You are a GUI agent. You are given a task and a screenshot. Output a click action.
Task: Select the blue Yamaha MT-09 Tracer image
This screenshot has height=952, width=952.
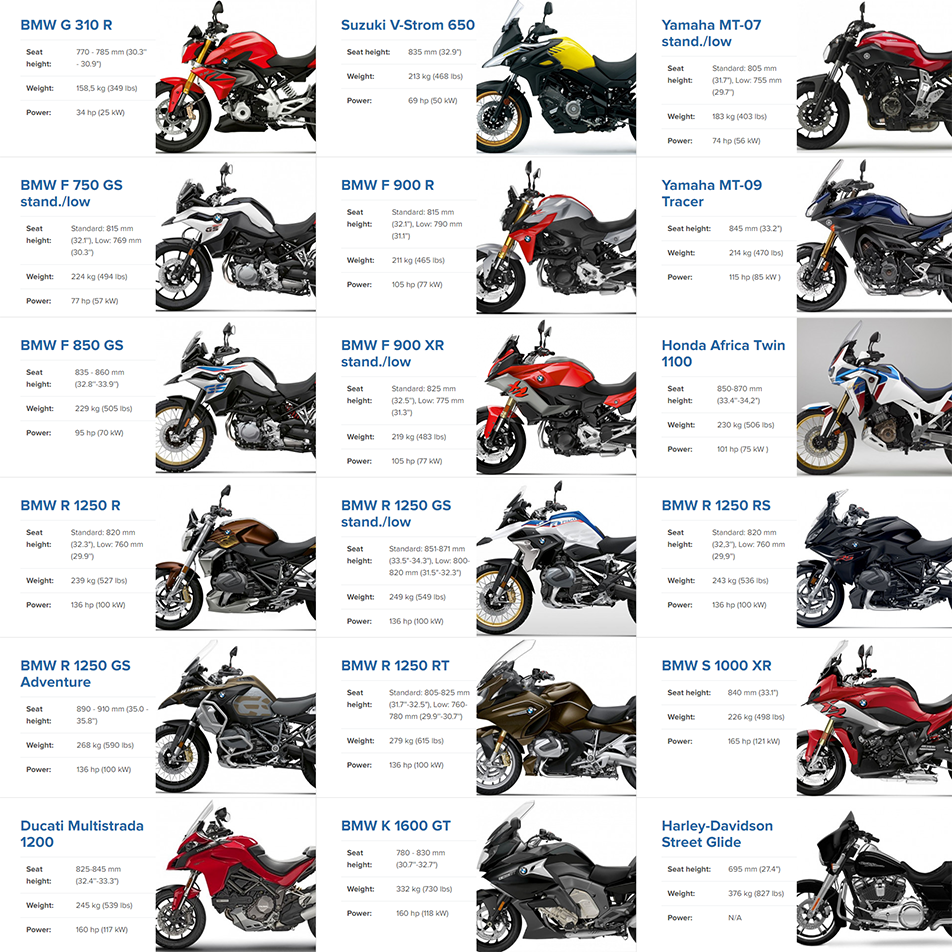(x=874, y=237)
